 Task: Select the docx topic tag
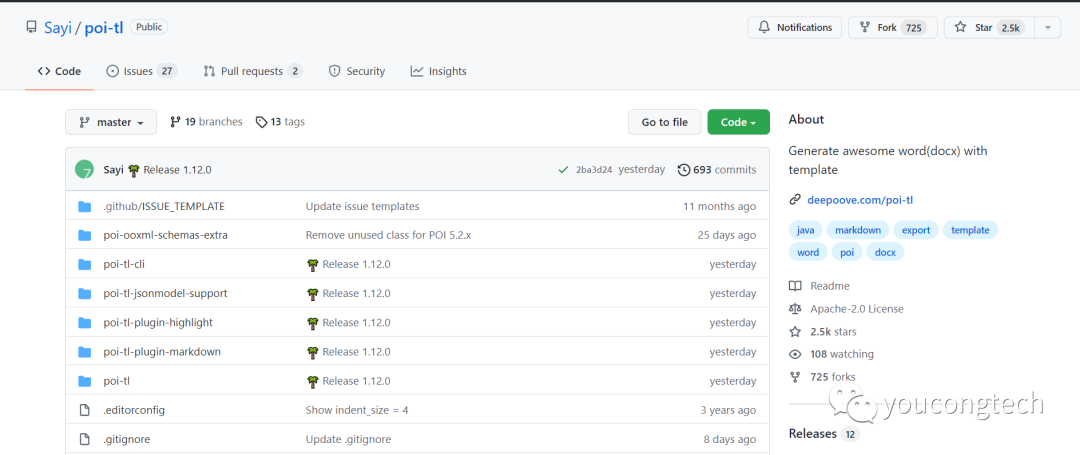coord(885,253)
